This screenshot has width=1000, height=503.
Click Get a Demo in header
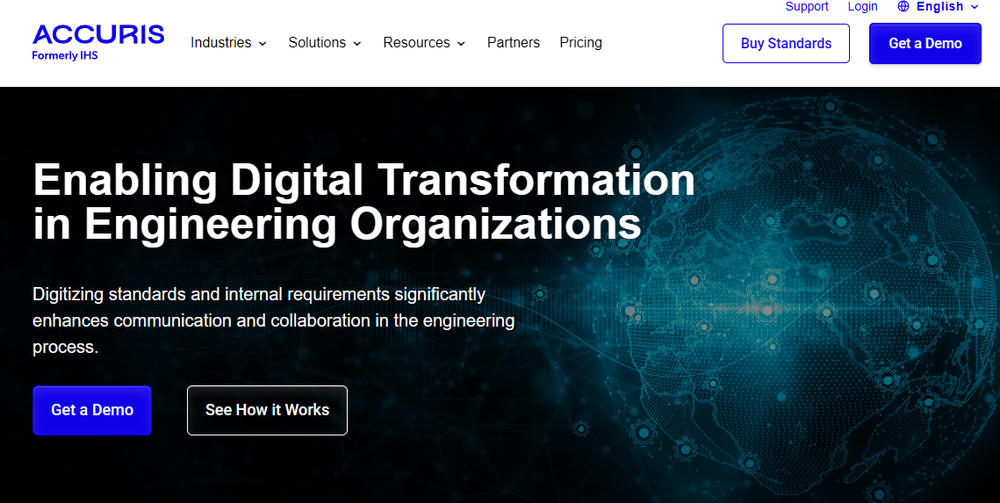[x=925, y=43]
